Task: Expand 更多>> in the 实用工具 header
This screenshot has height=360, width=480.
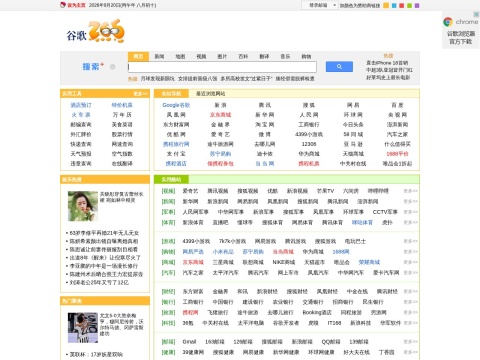Action: 140,94
